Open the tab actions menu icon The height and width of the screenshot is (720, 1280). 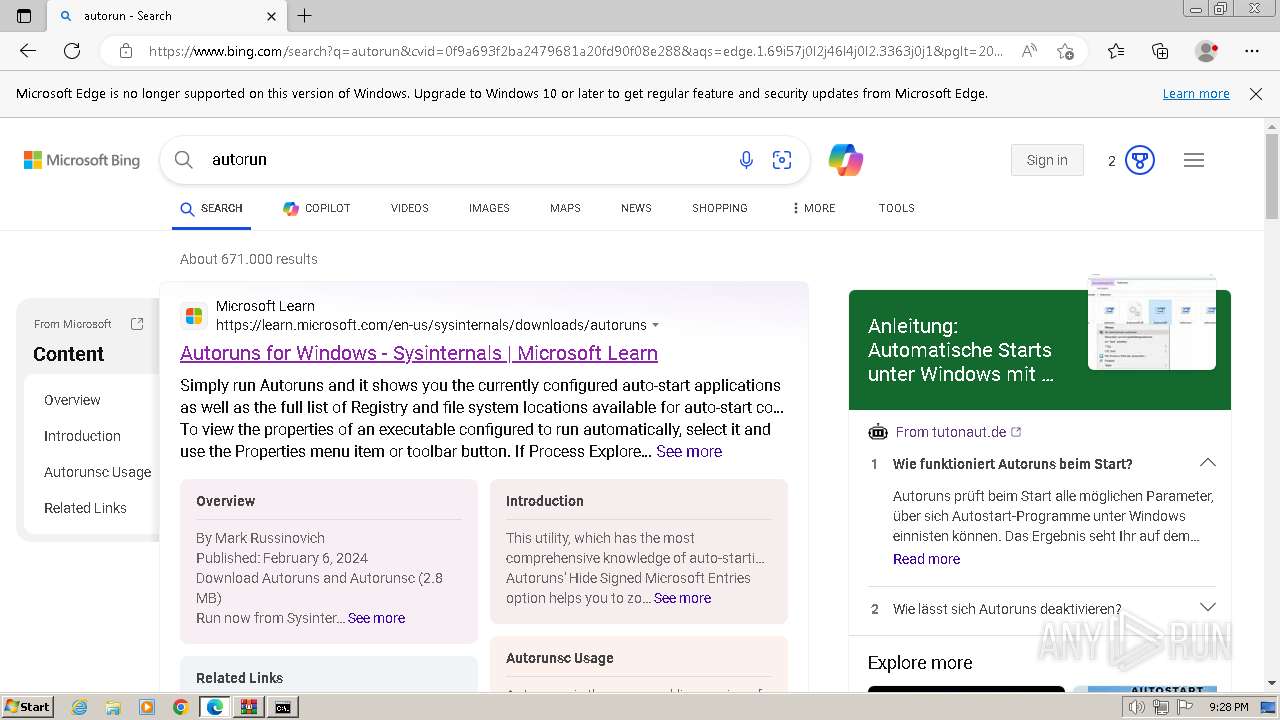(24, 16)
